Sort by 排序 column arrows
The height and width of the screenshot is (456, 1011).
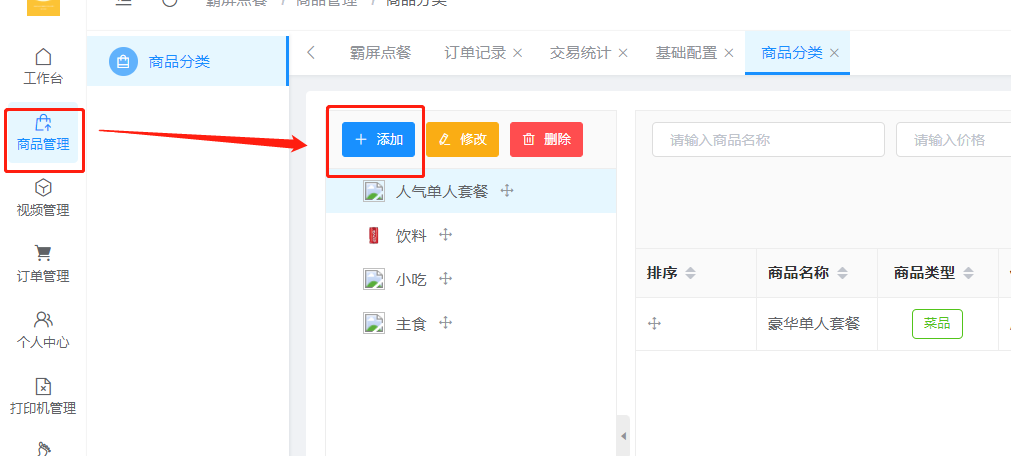pos(691,273)
